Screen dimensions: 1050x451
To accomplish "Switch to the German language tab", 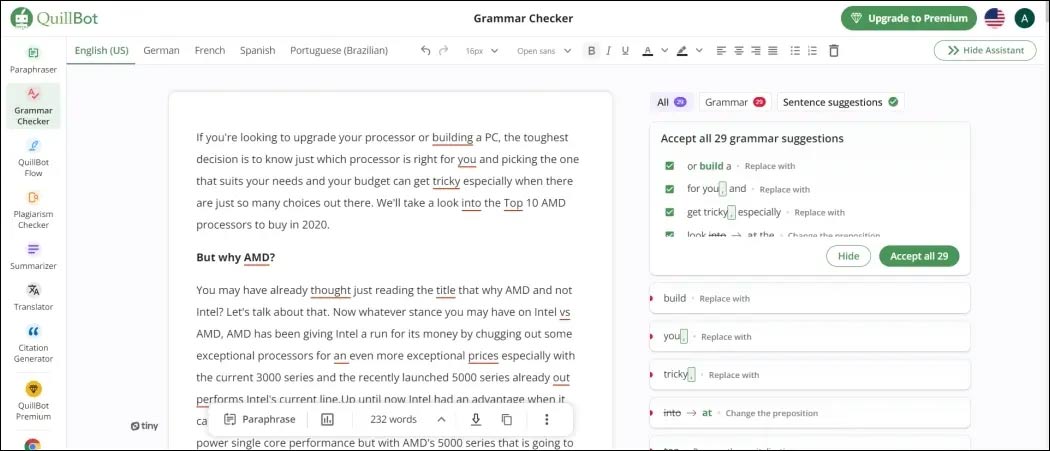I will coord(161,50).
